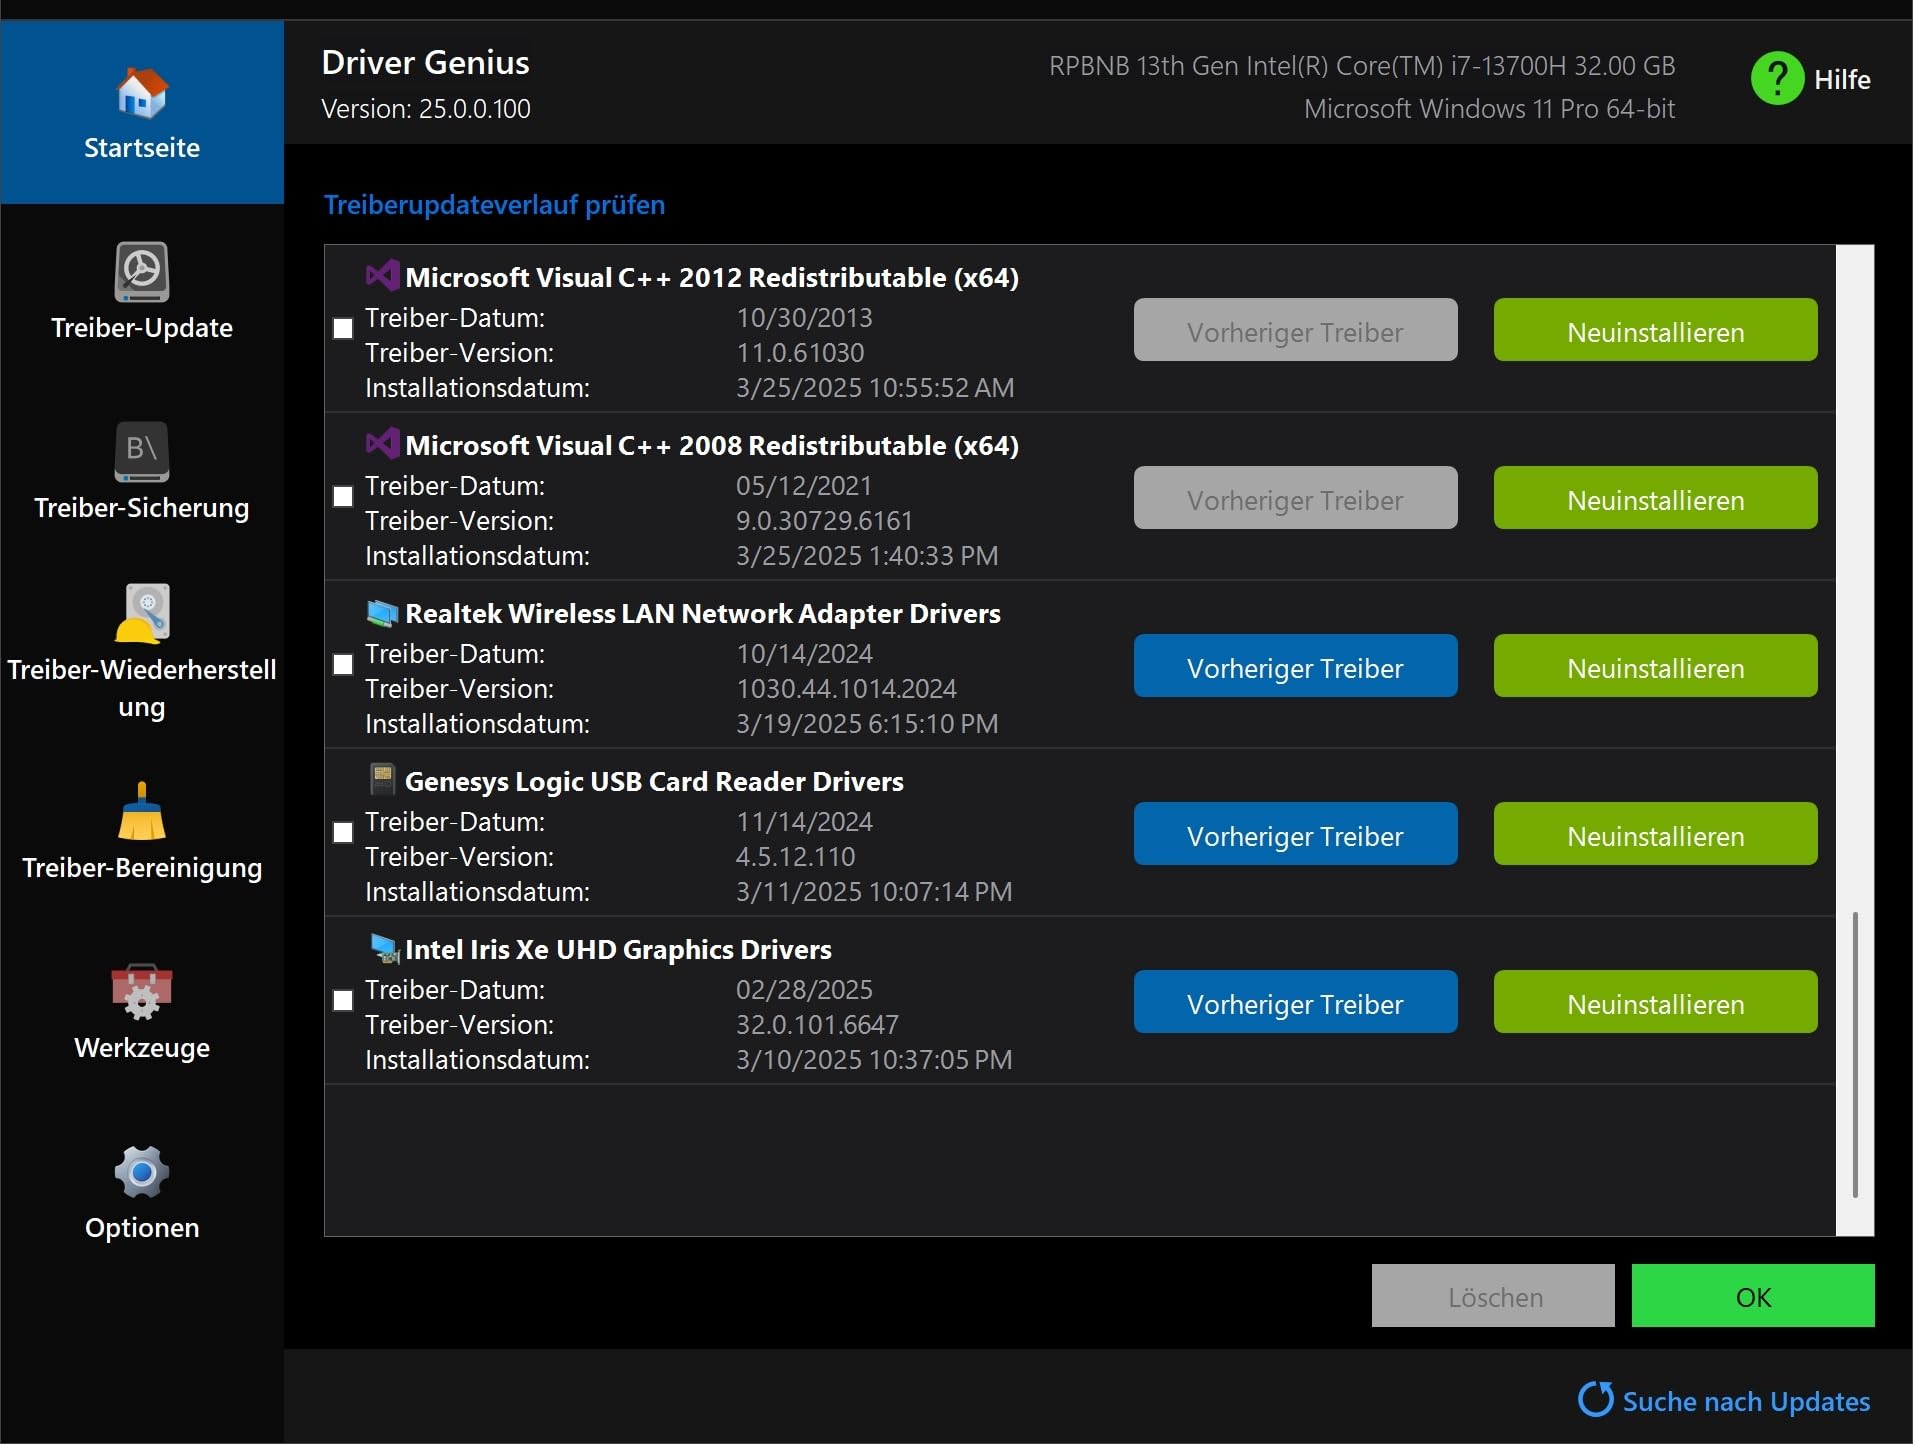The image size is (1913, 1444).
Task: Click the version value 32.0.101.6647
Action: pyautogui.click(x=817, y=1024)
